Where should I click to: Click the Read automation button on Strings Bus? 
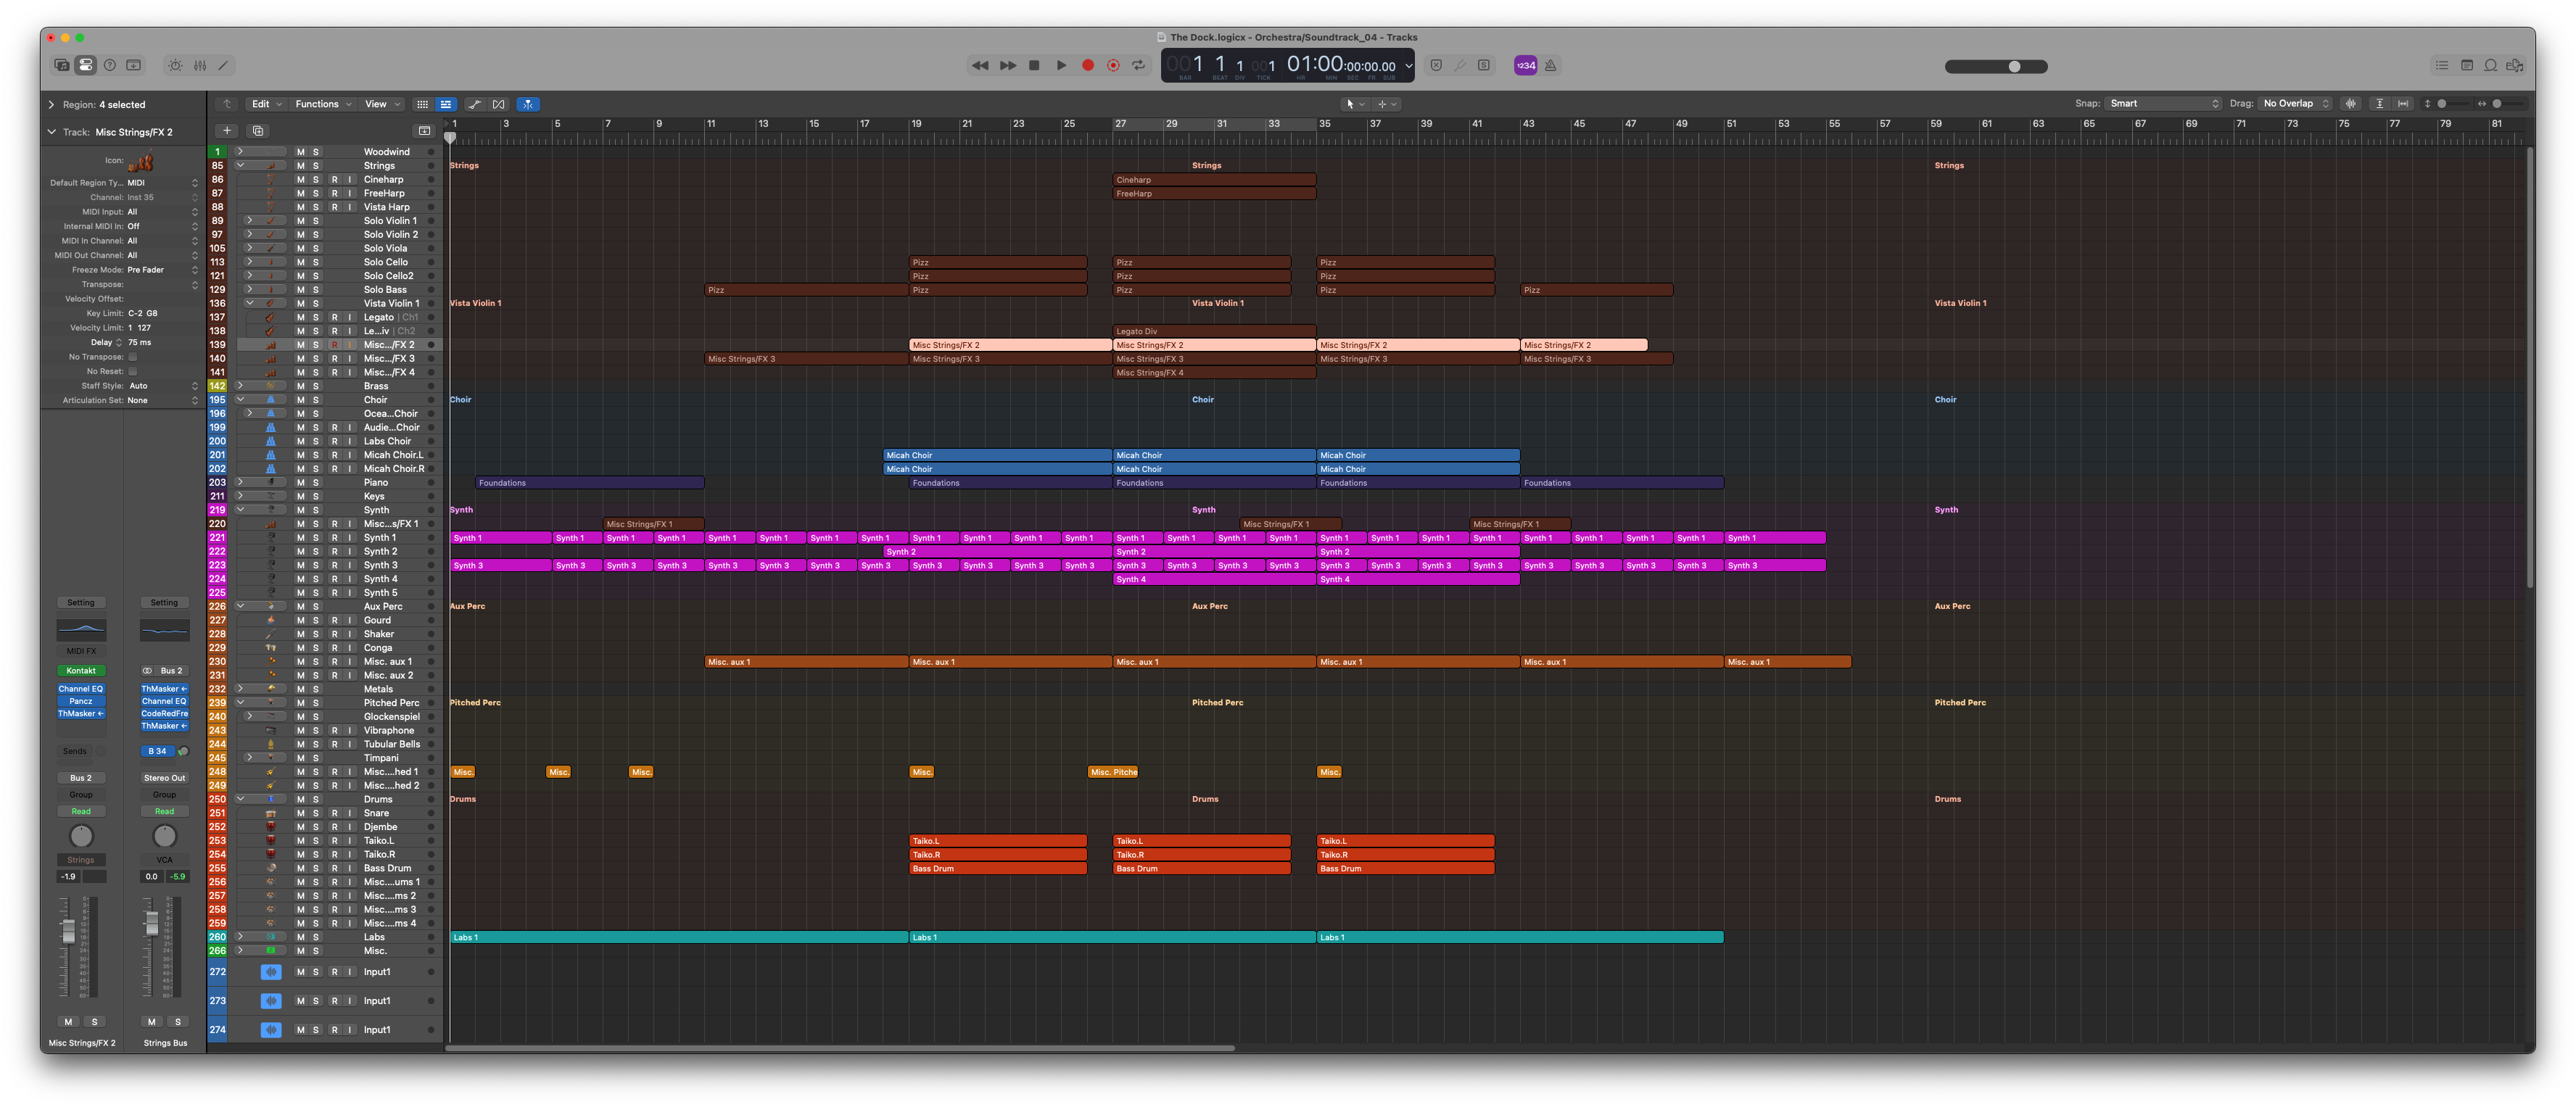point(164,811)
